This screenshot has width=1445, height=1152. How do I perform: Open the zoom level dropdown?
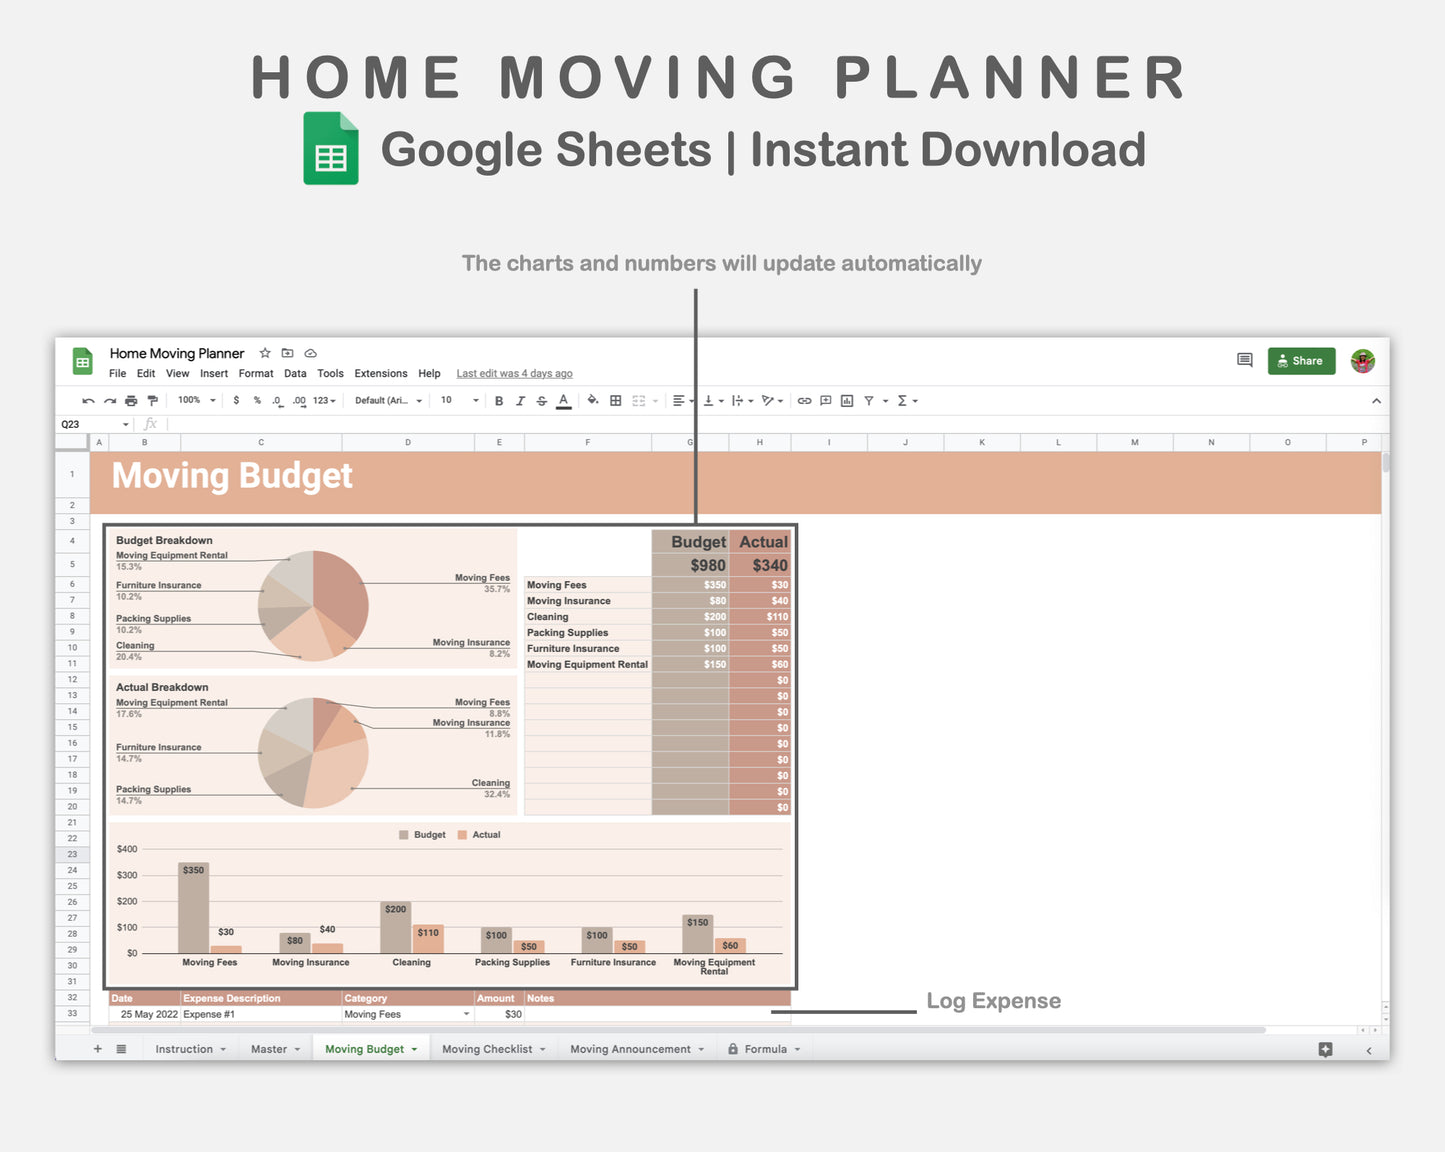(x=195, y=400)
